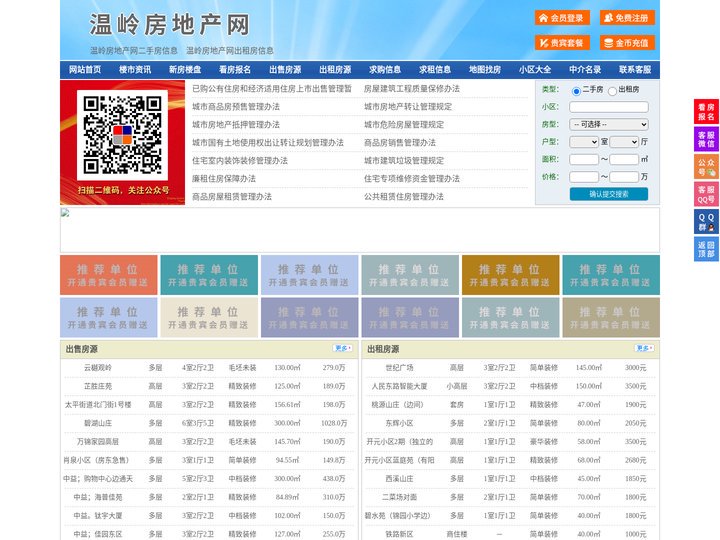Viewport: 720px width, 540px height.
Task: Open the 求租信息 navigation item
Action: [x=435, y=70]
